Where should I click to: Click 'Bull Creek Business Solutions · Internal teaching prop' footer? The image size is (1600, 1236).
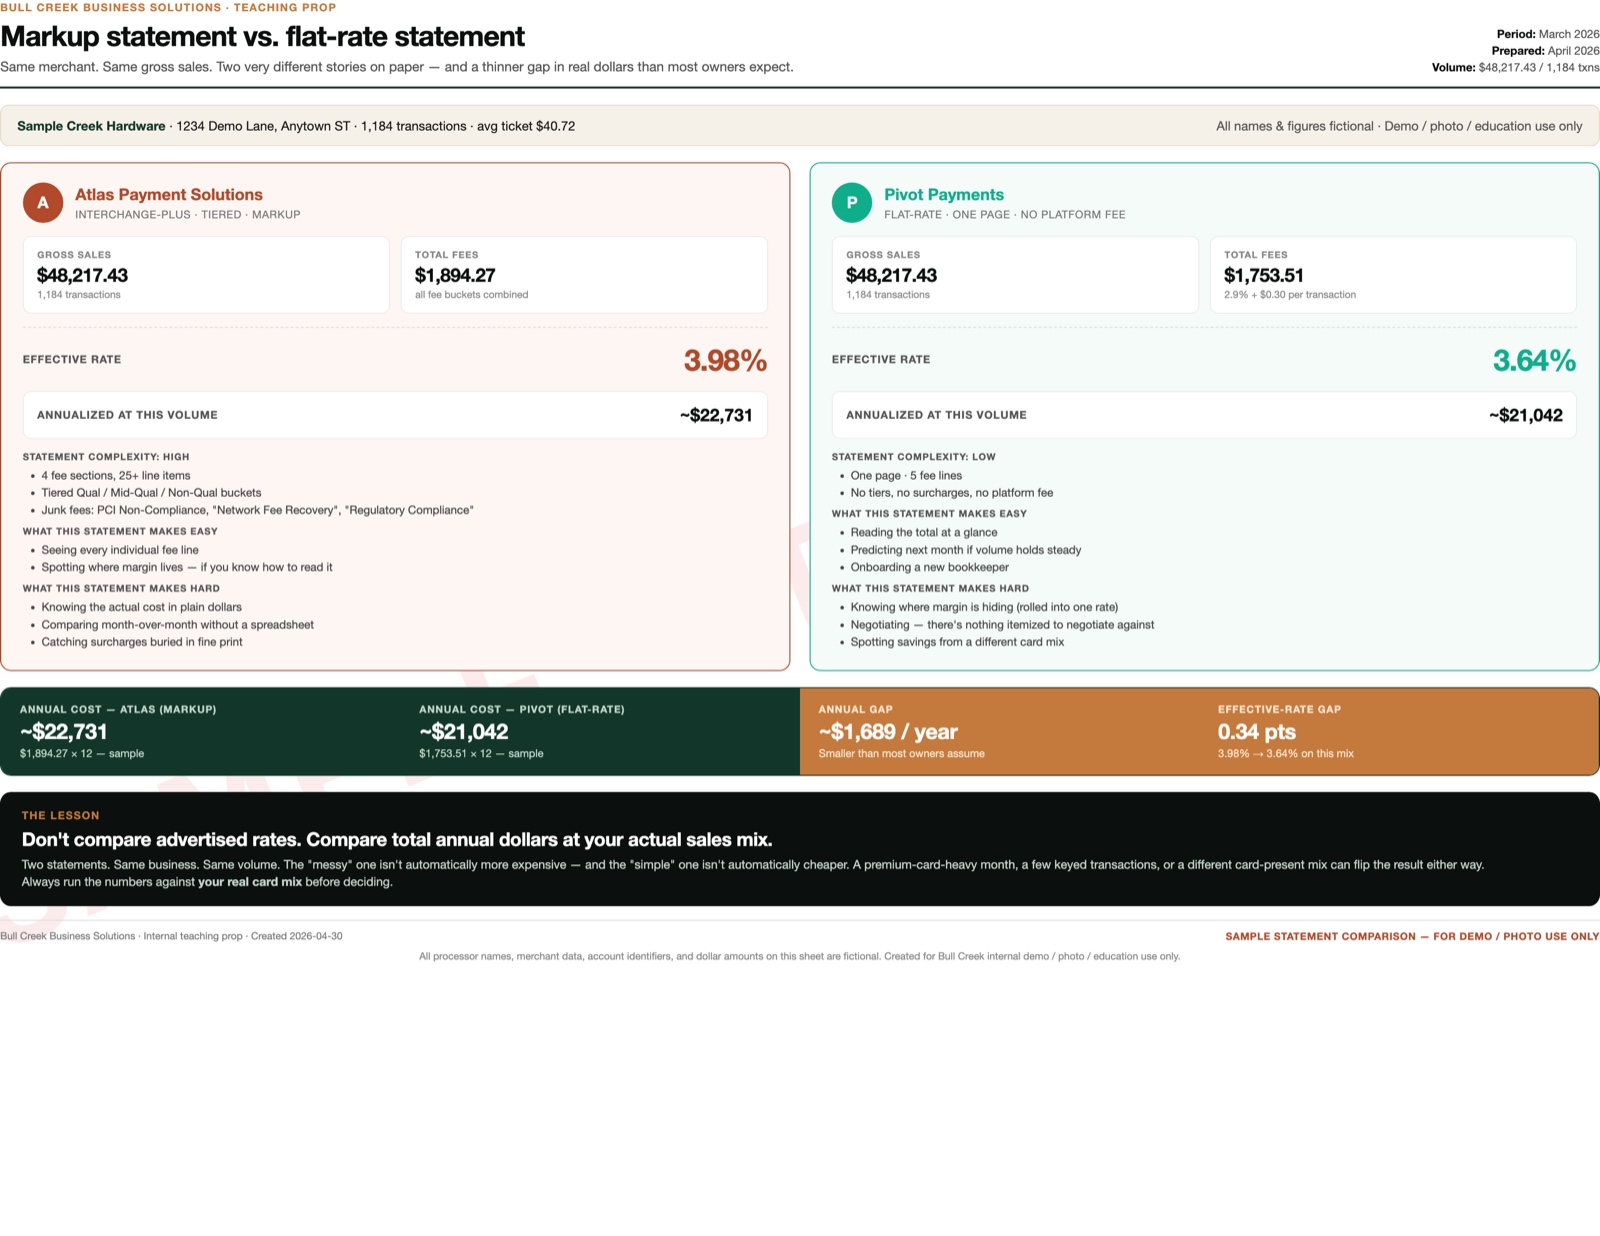(171, 937)
